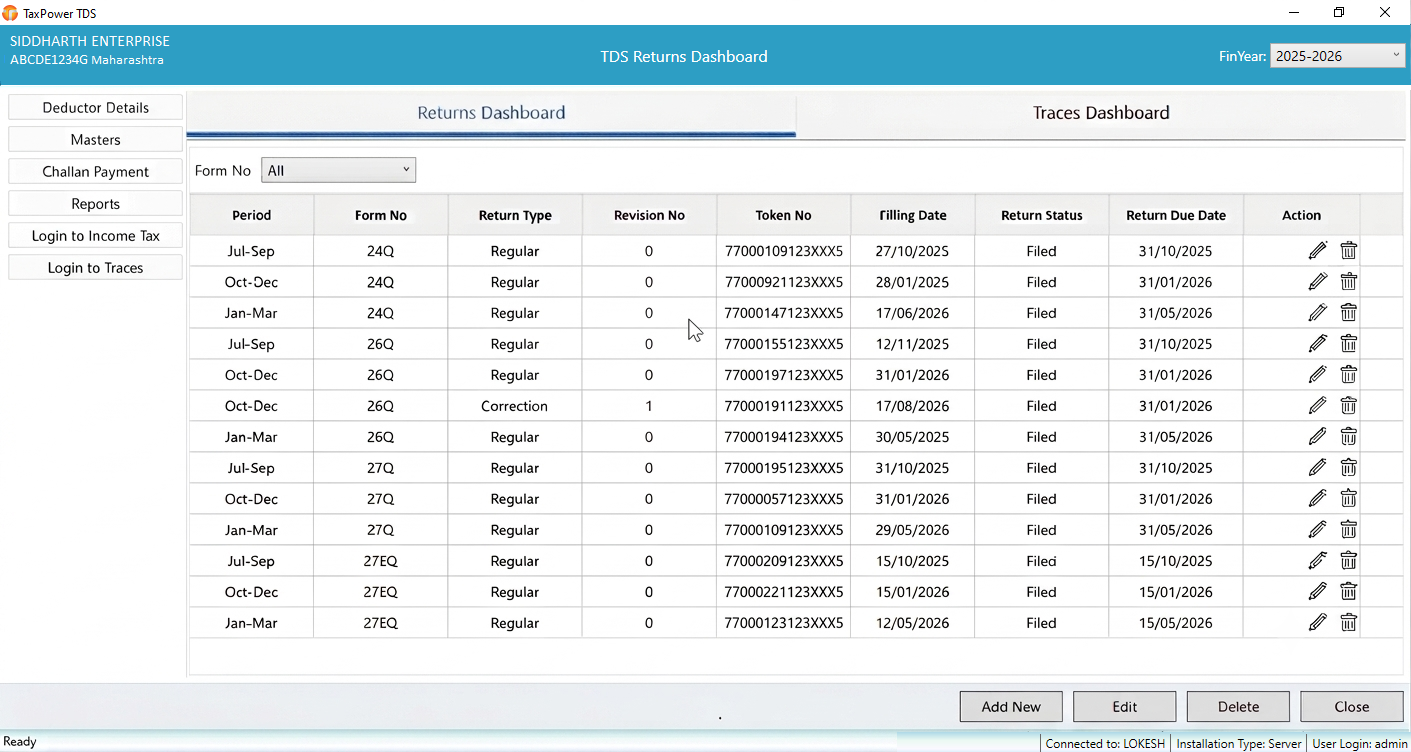The width and height of the screenshot is (1411, 752).
Task: Click Installation Type: Server status entry
Action: click(x=1239, y=743)
